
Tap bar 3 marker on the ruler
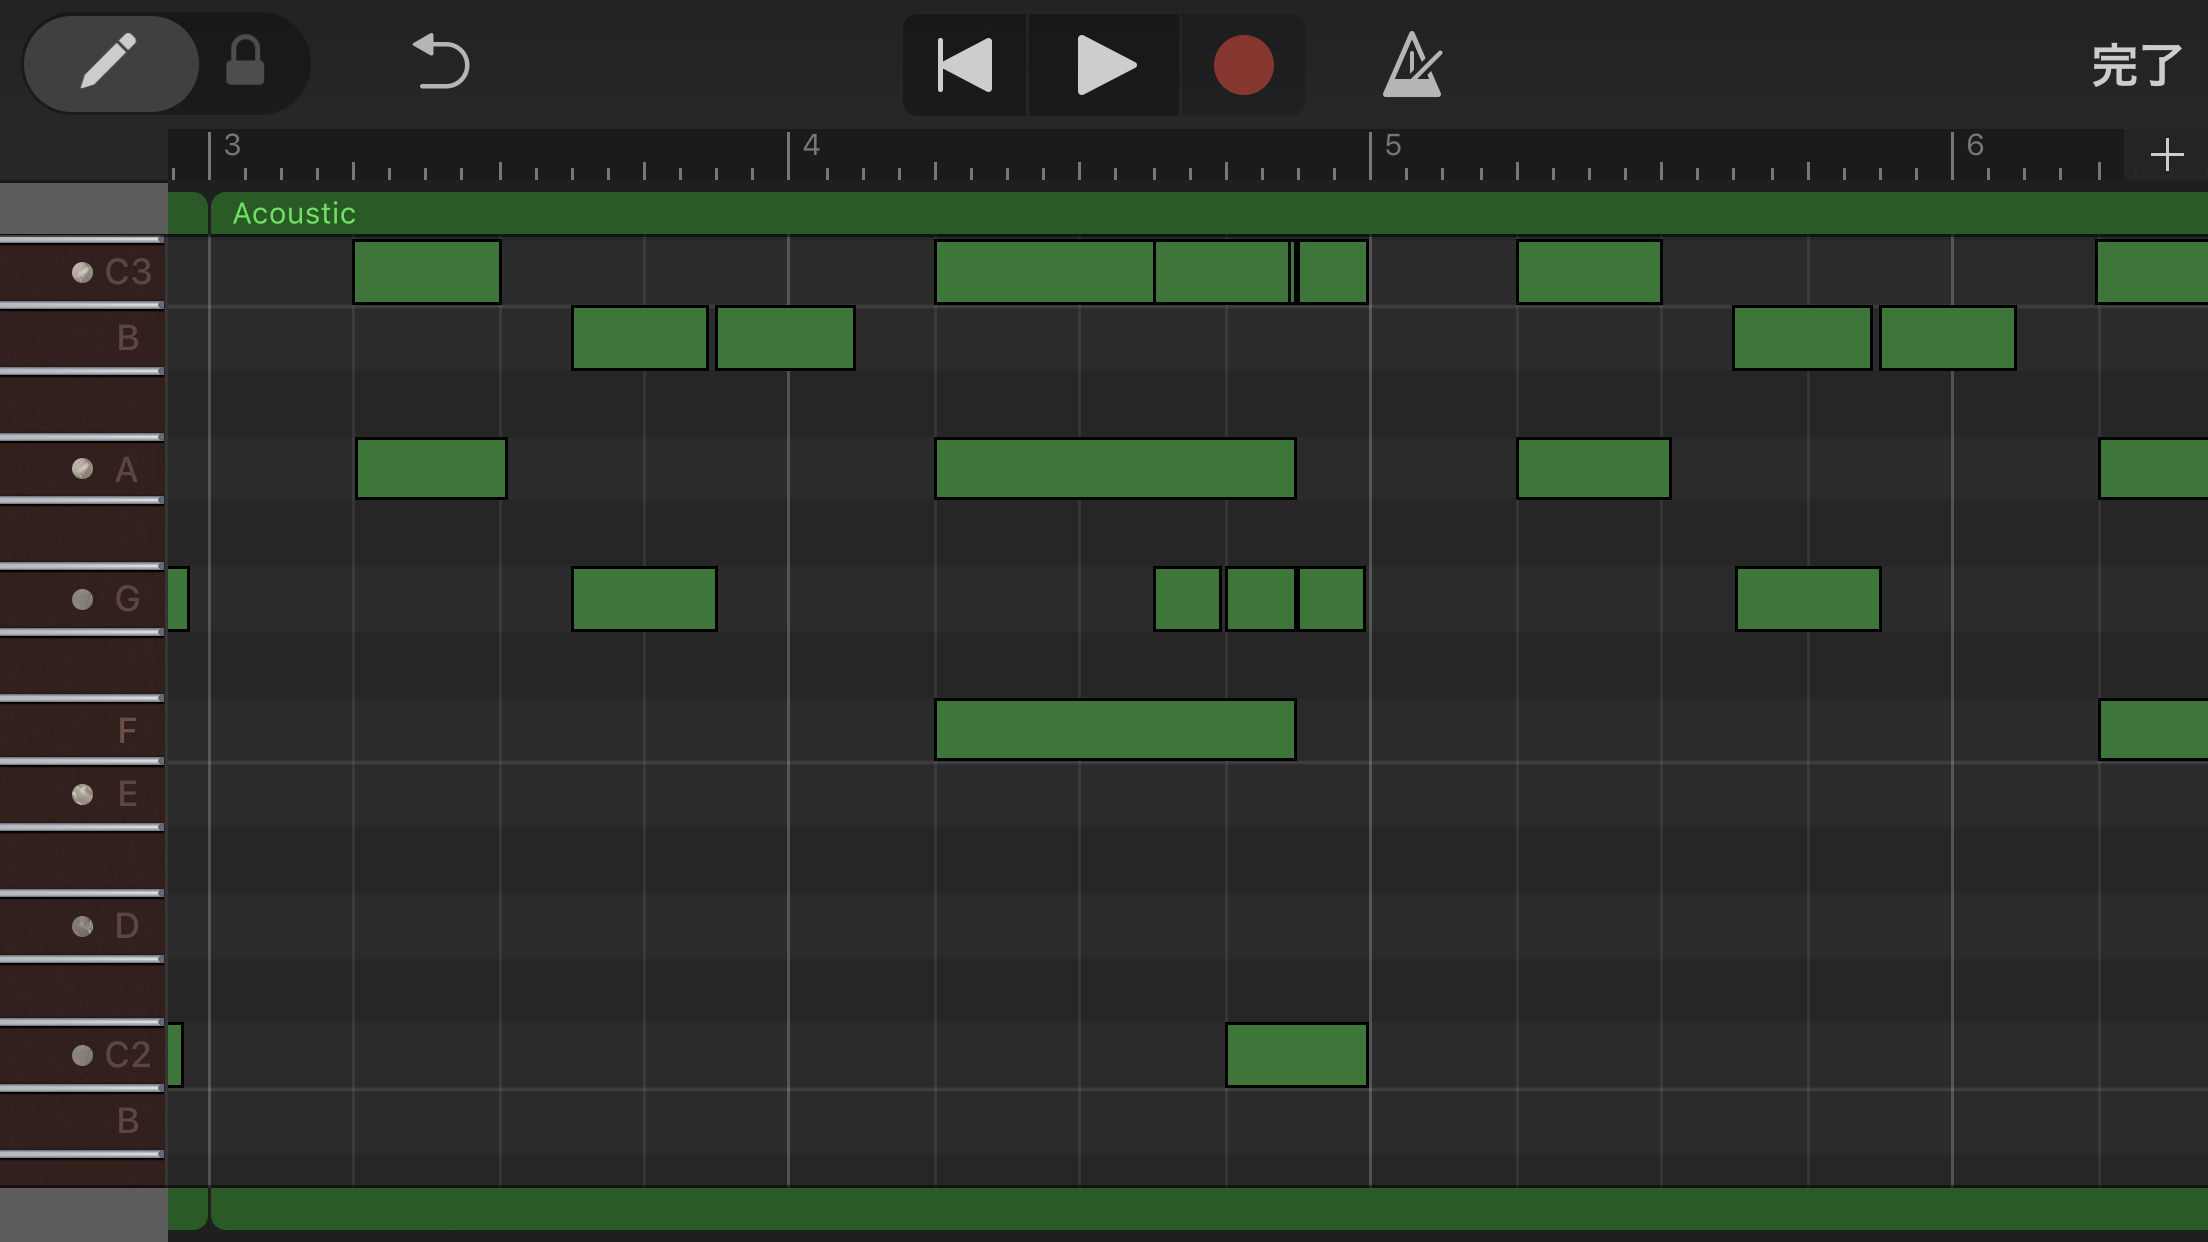pyautogui.click(x=232, y=146)
